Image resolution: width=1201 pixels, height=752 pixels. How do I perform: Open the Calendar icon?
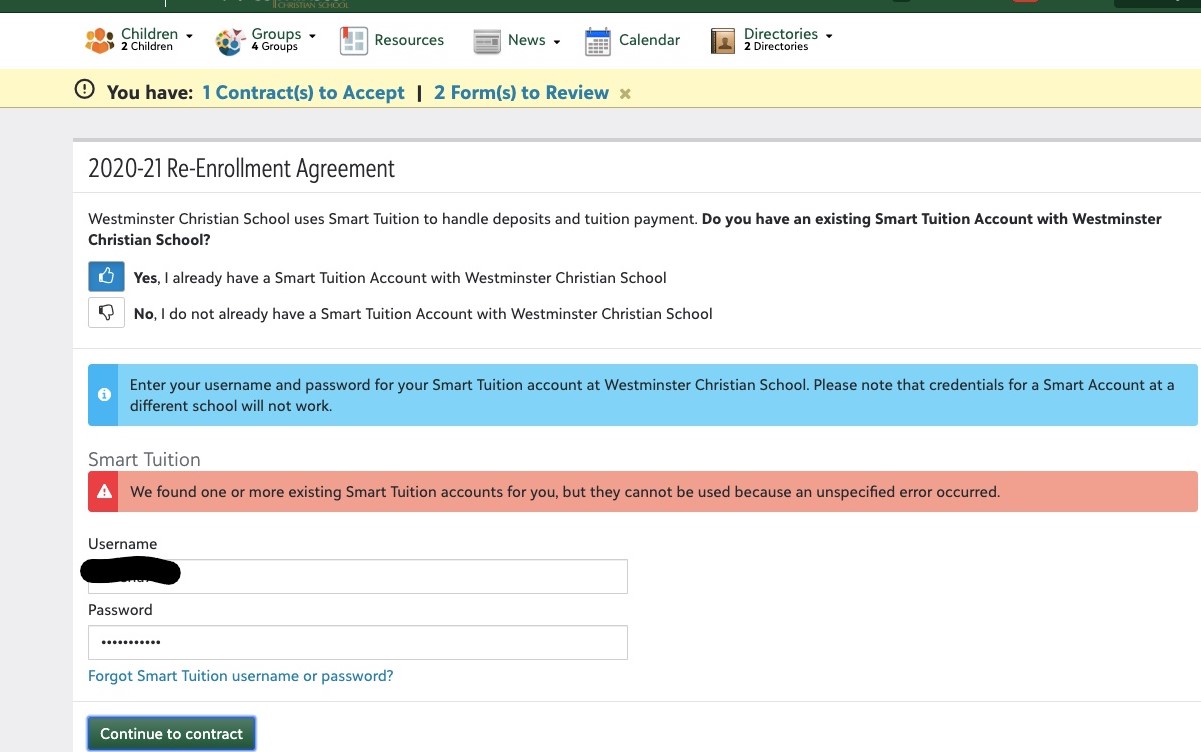click(598, 41)
